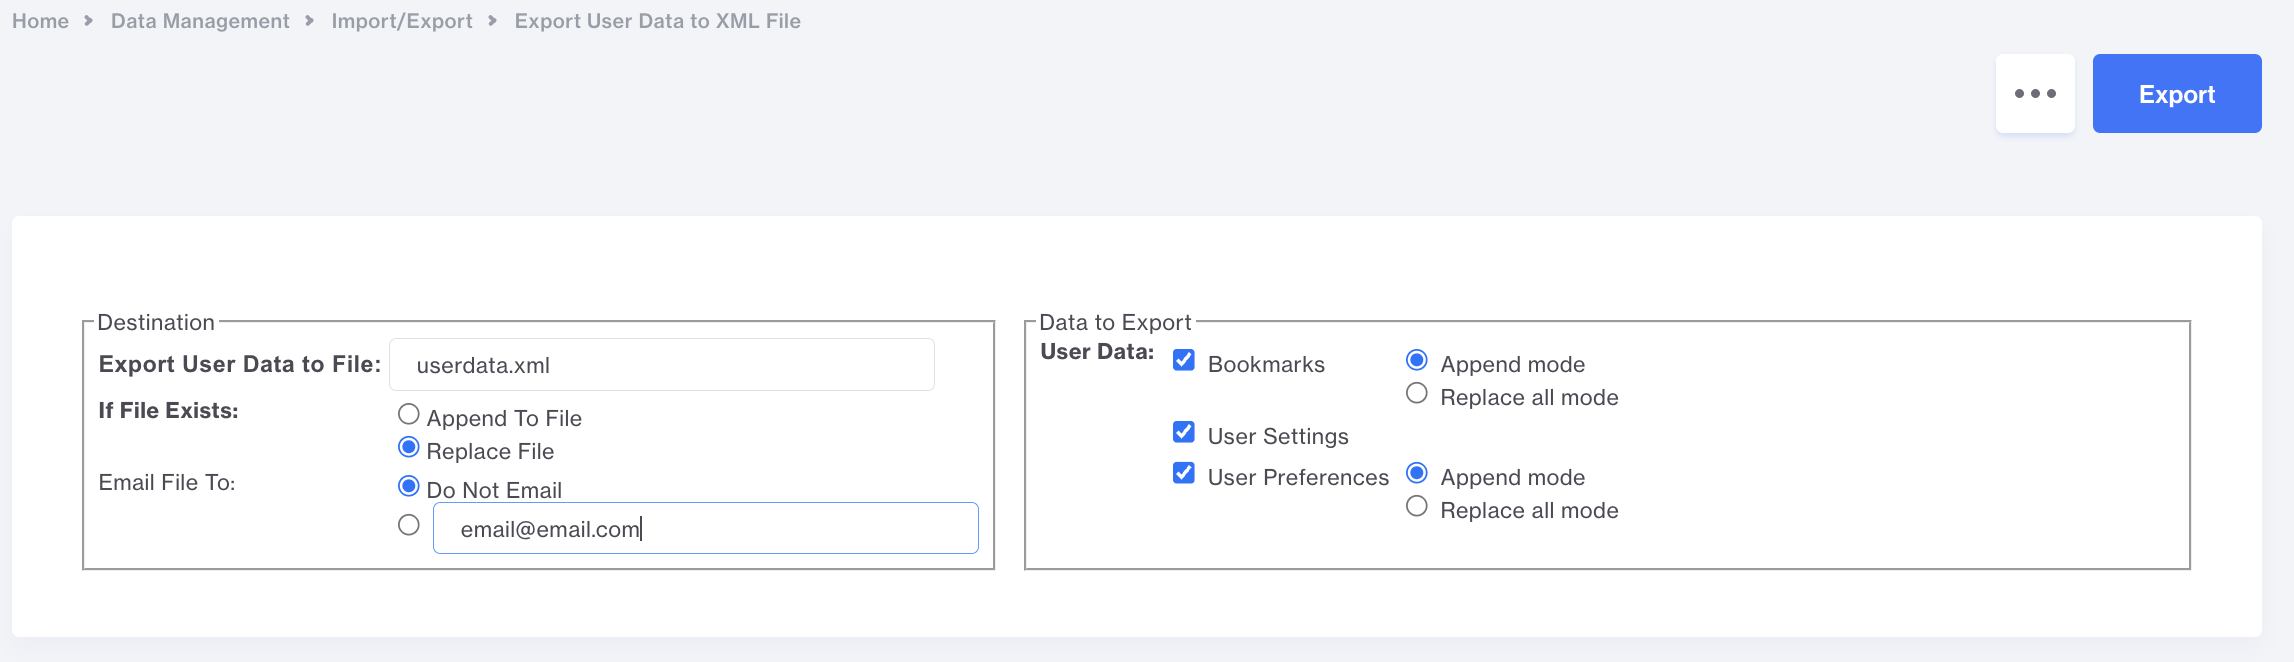Choose Do Not Email option

point(409,486)
